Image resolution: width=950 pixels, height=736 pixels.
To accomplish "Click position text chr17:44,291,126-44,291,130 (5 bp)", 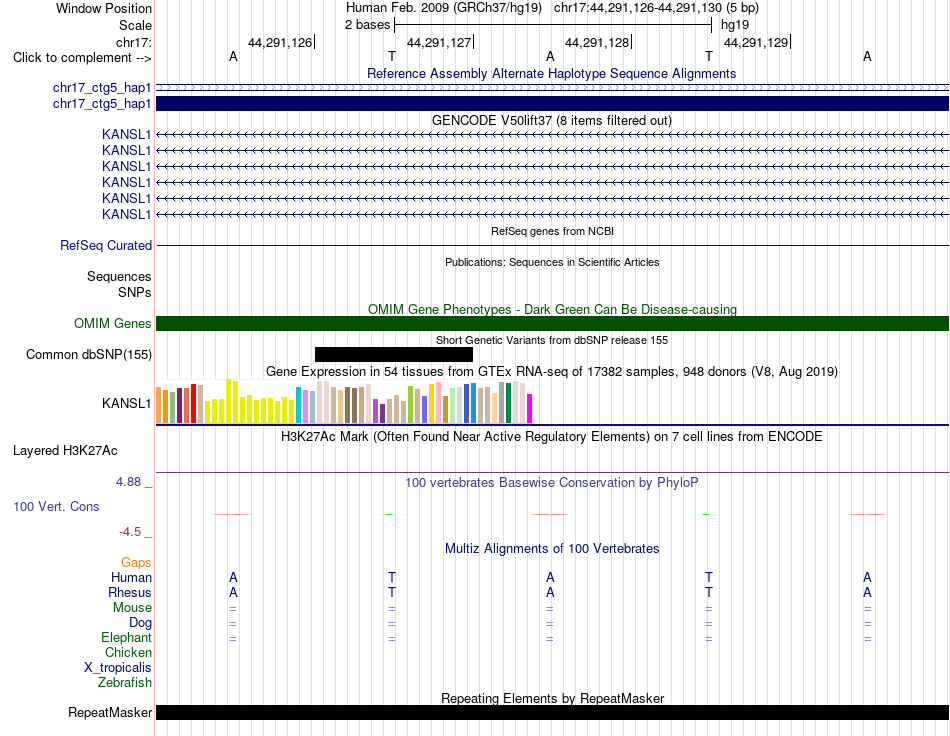I will pos(656,8).
